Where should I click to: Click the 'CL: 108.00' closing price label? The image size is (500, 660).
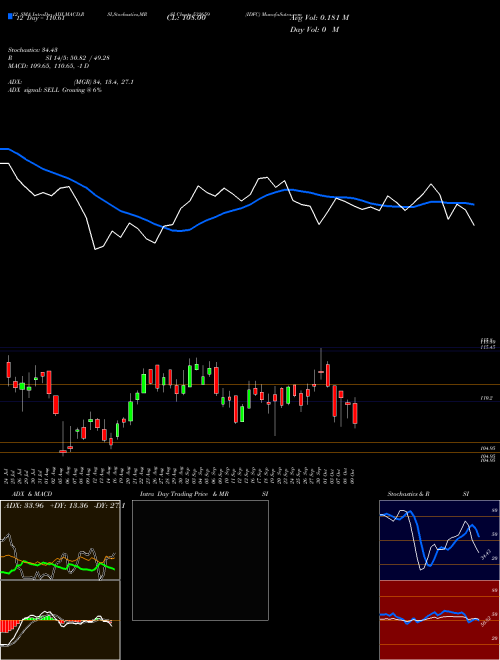[186, 18]
